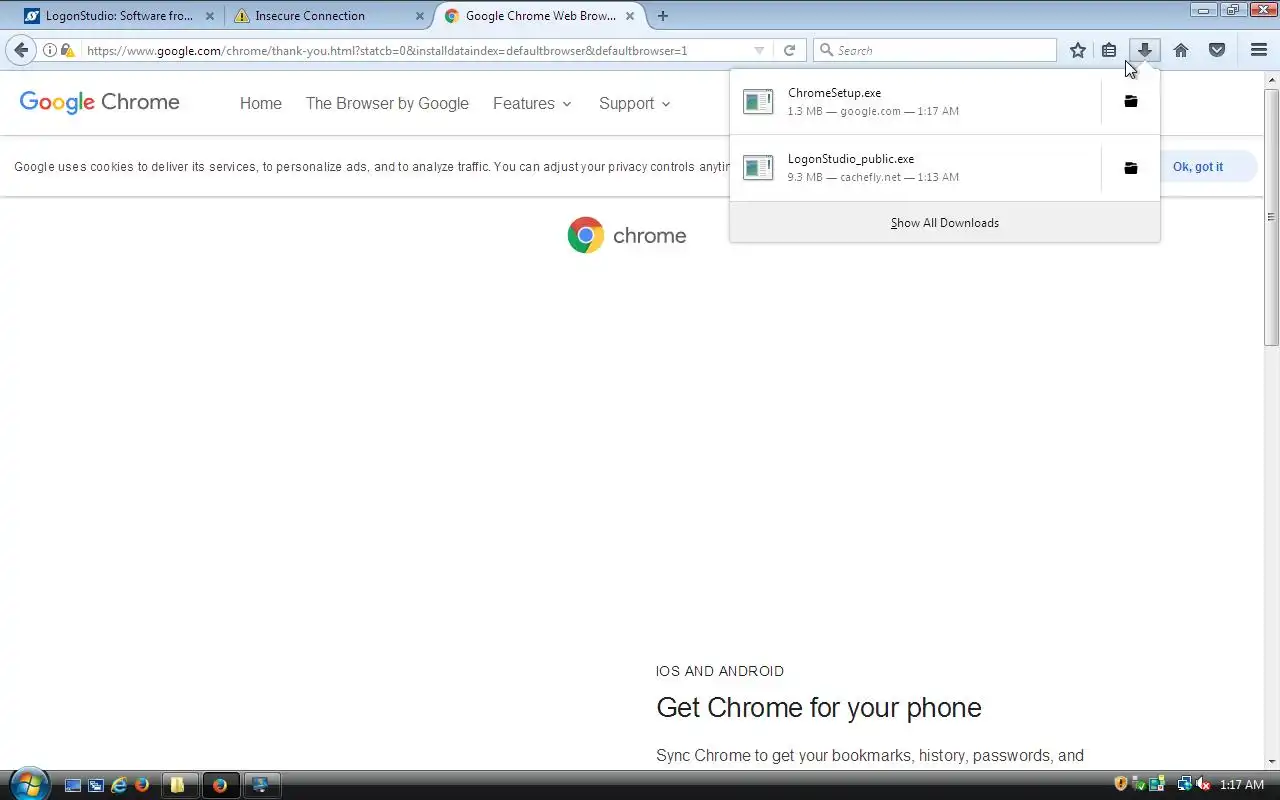The image size is (1280, 800).
Task: Open the monitor-icon taskbar window button
Action: tap(262, 785)
